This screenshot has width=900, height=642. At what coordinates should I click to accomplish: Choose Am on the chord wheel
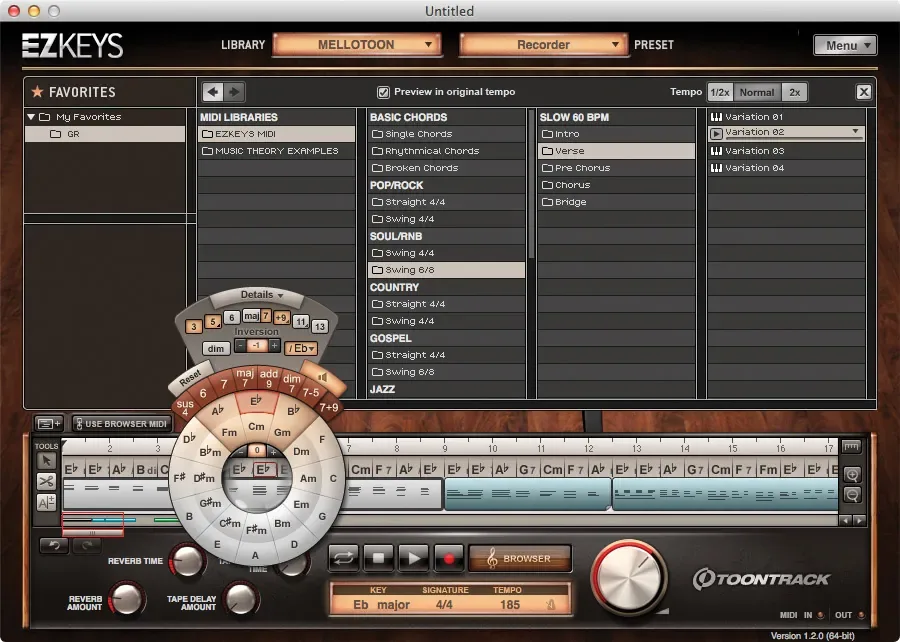pyautogui.click(x=308, y=478)
